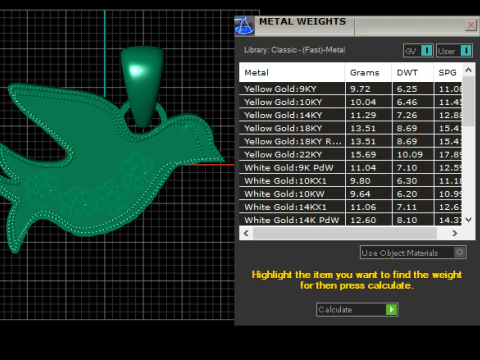Click the Calculate button
Image resolution: width=480 pixels, height=360 pixels.
coord(357,310)
